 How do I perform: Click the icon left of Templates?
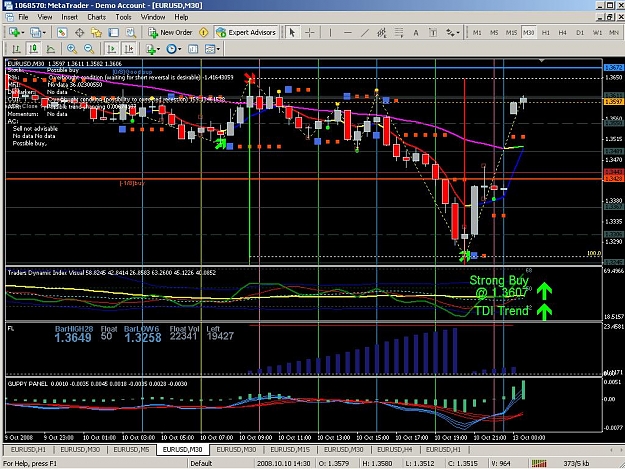click(193, 49)
